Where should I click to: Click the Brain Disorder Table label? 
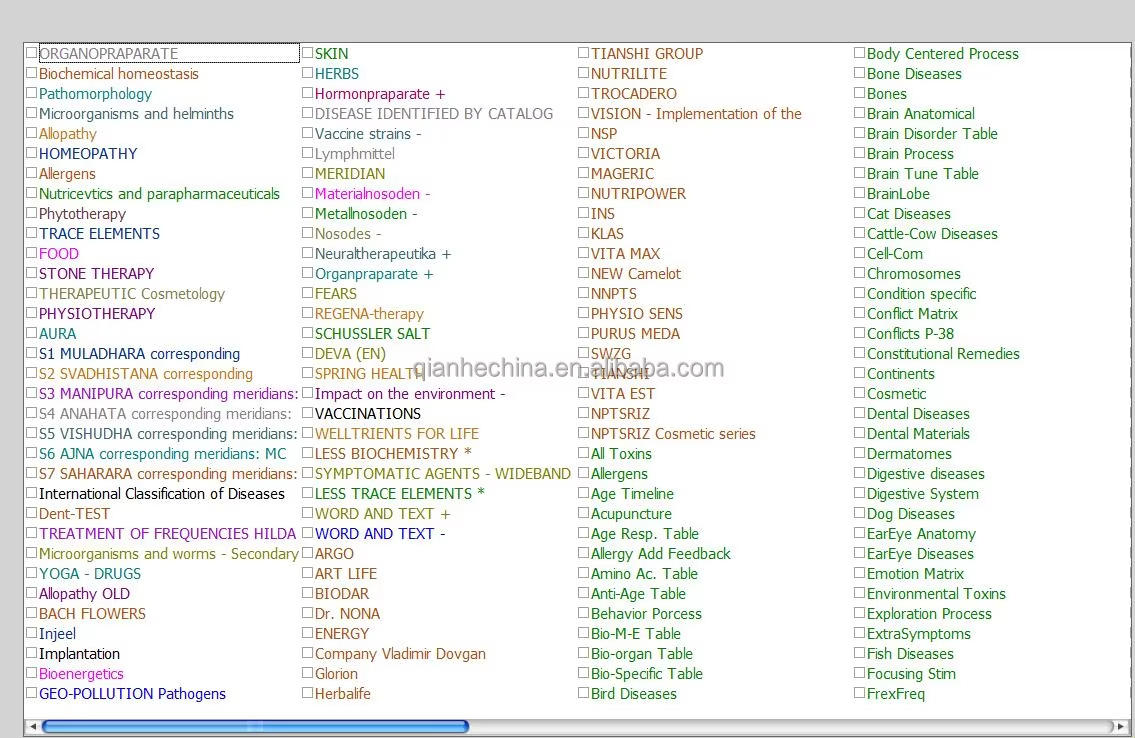[932, 134]
